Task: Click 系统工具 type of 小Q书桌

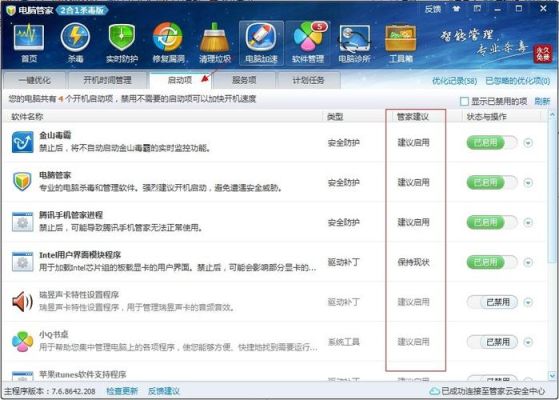Action: [344, 342]
